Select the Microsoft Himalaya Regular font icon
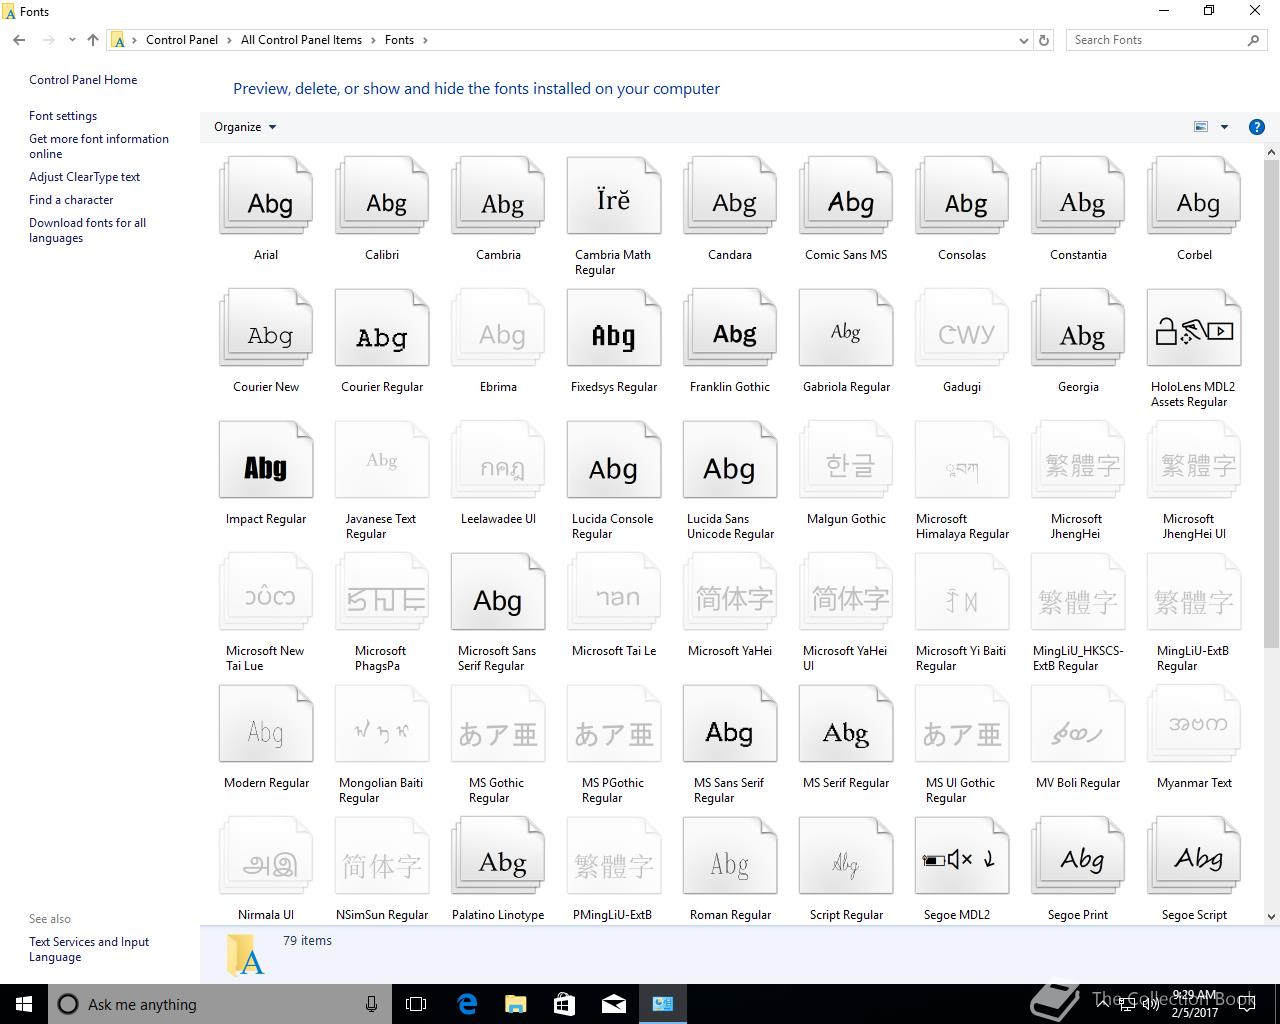 click(962, 460)
